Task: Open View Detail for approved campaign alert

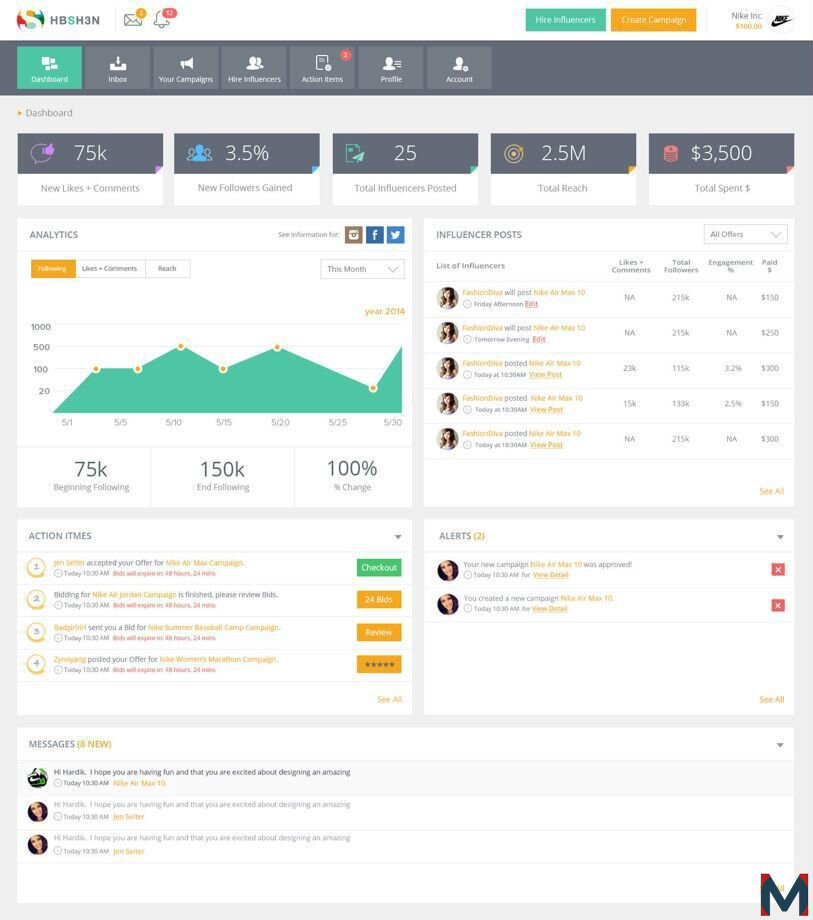Action: coord(551,575)
